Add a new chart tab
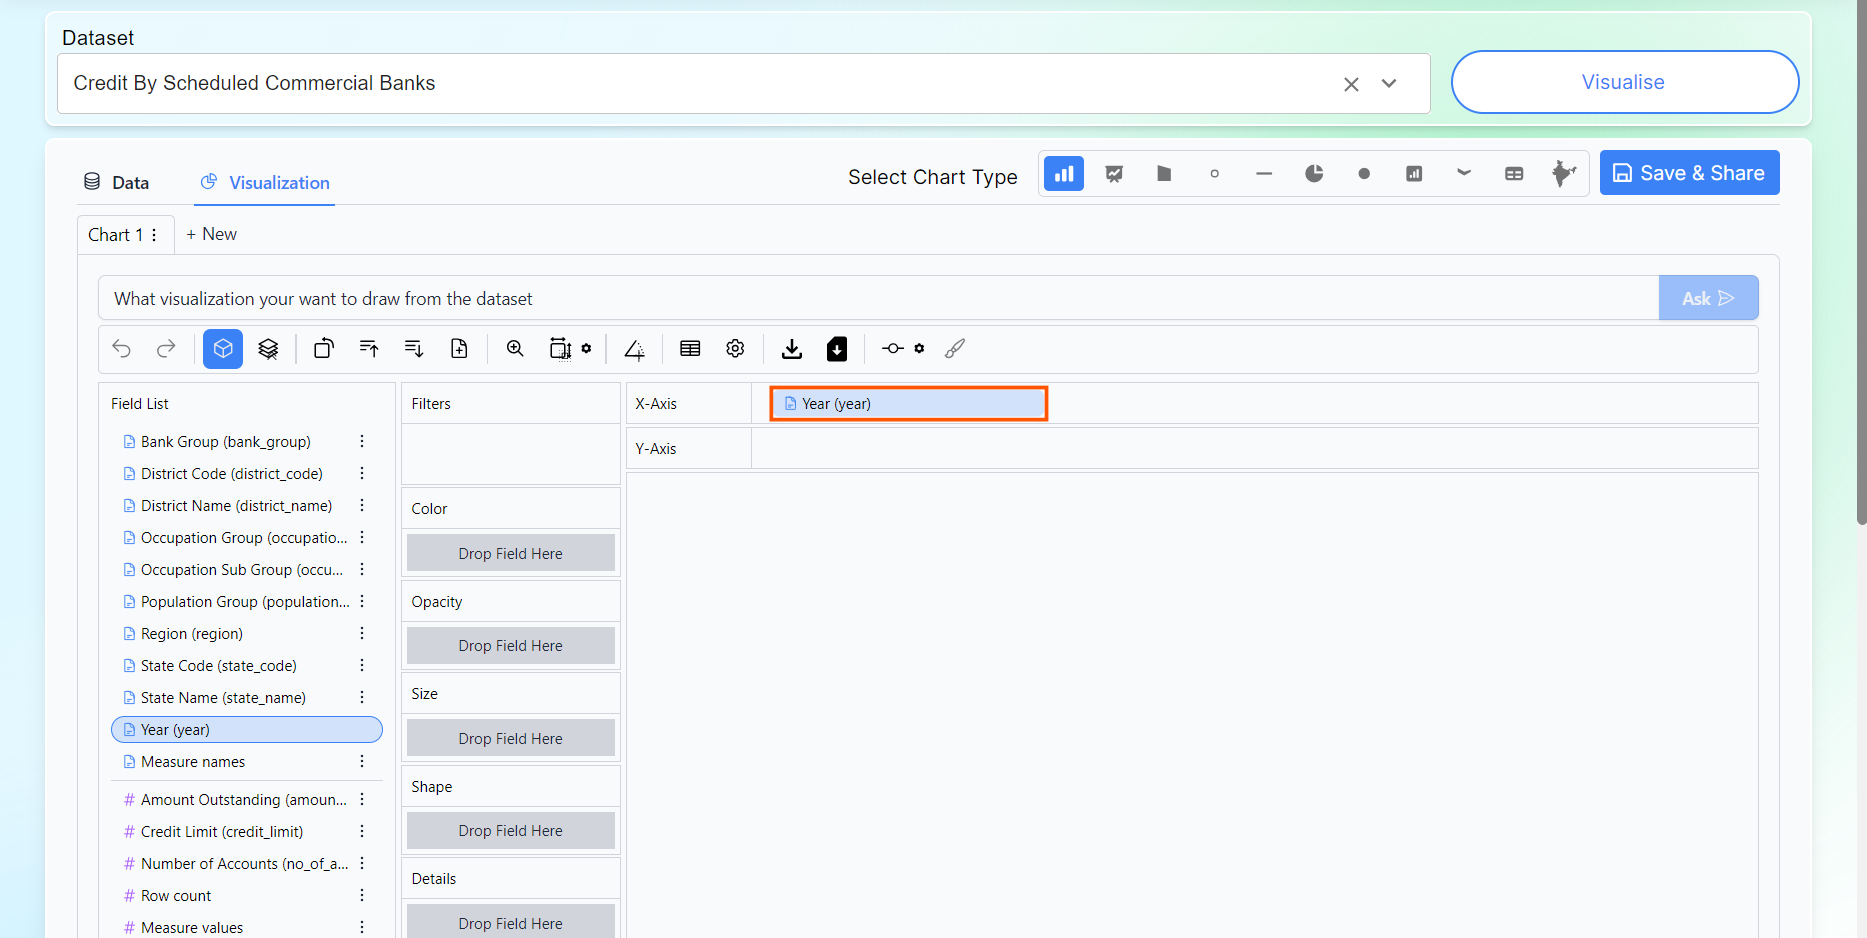Screen dimensions: 1867x938 pos(212,234)
